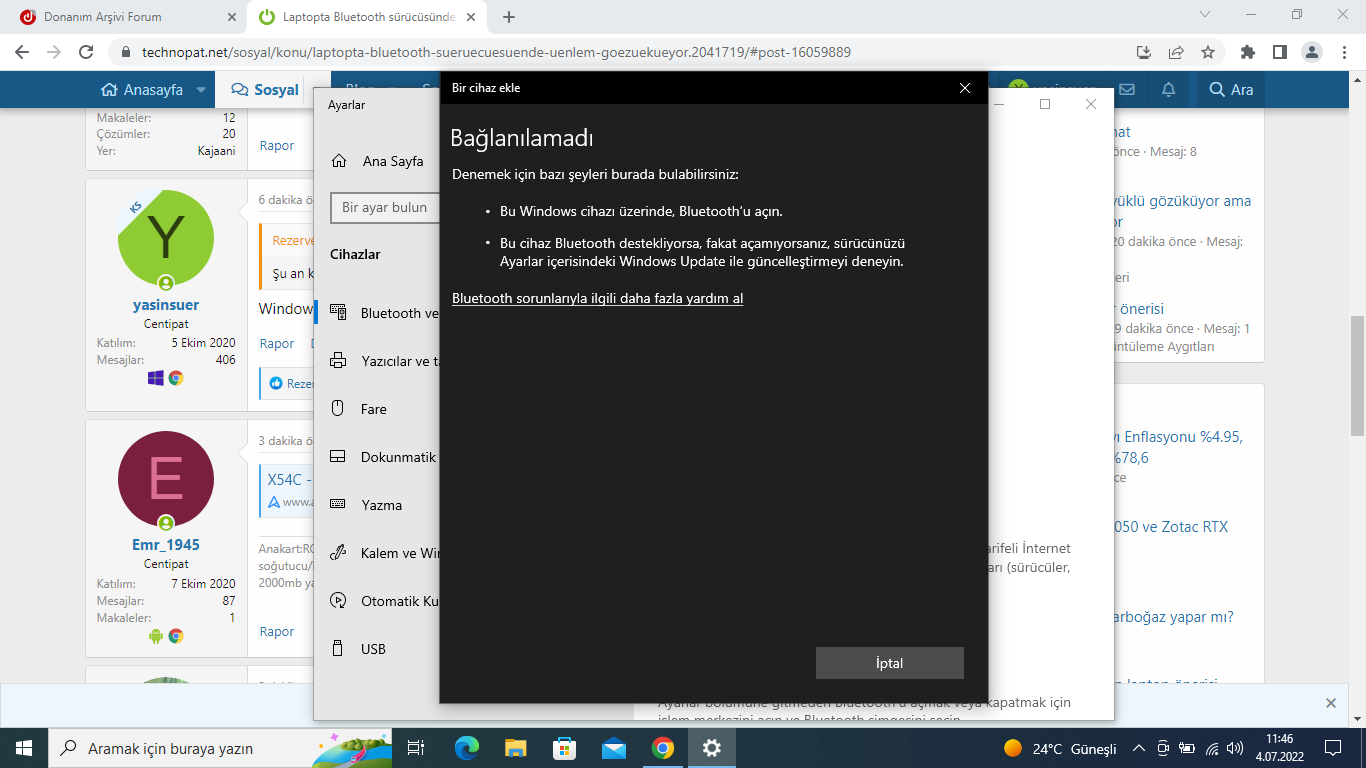The width and height of the screenshot is (1366, 768).
Task: Open yasinsuer profile avatar
Action: (166, 239)
